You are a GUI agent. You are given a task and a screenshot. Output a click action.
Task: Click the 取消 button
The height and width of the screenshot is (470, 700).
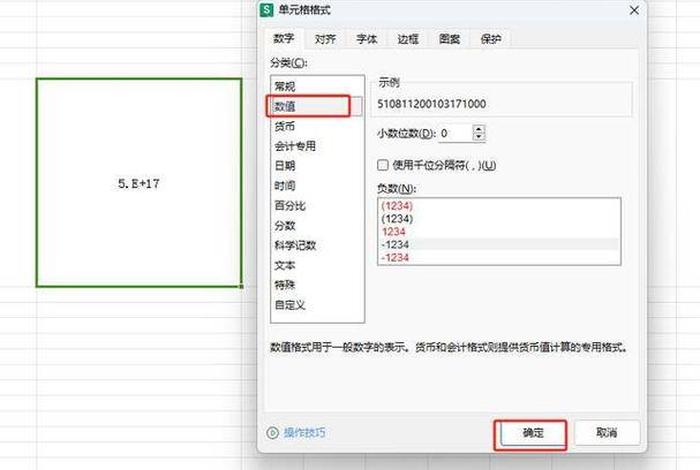[607, 433]
